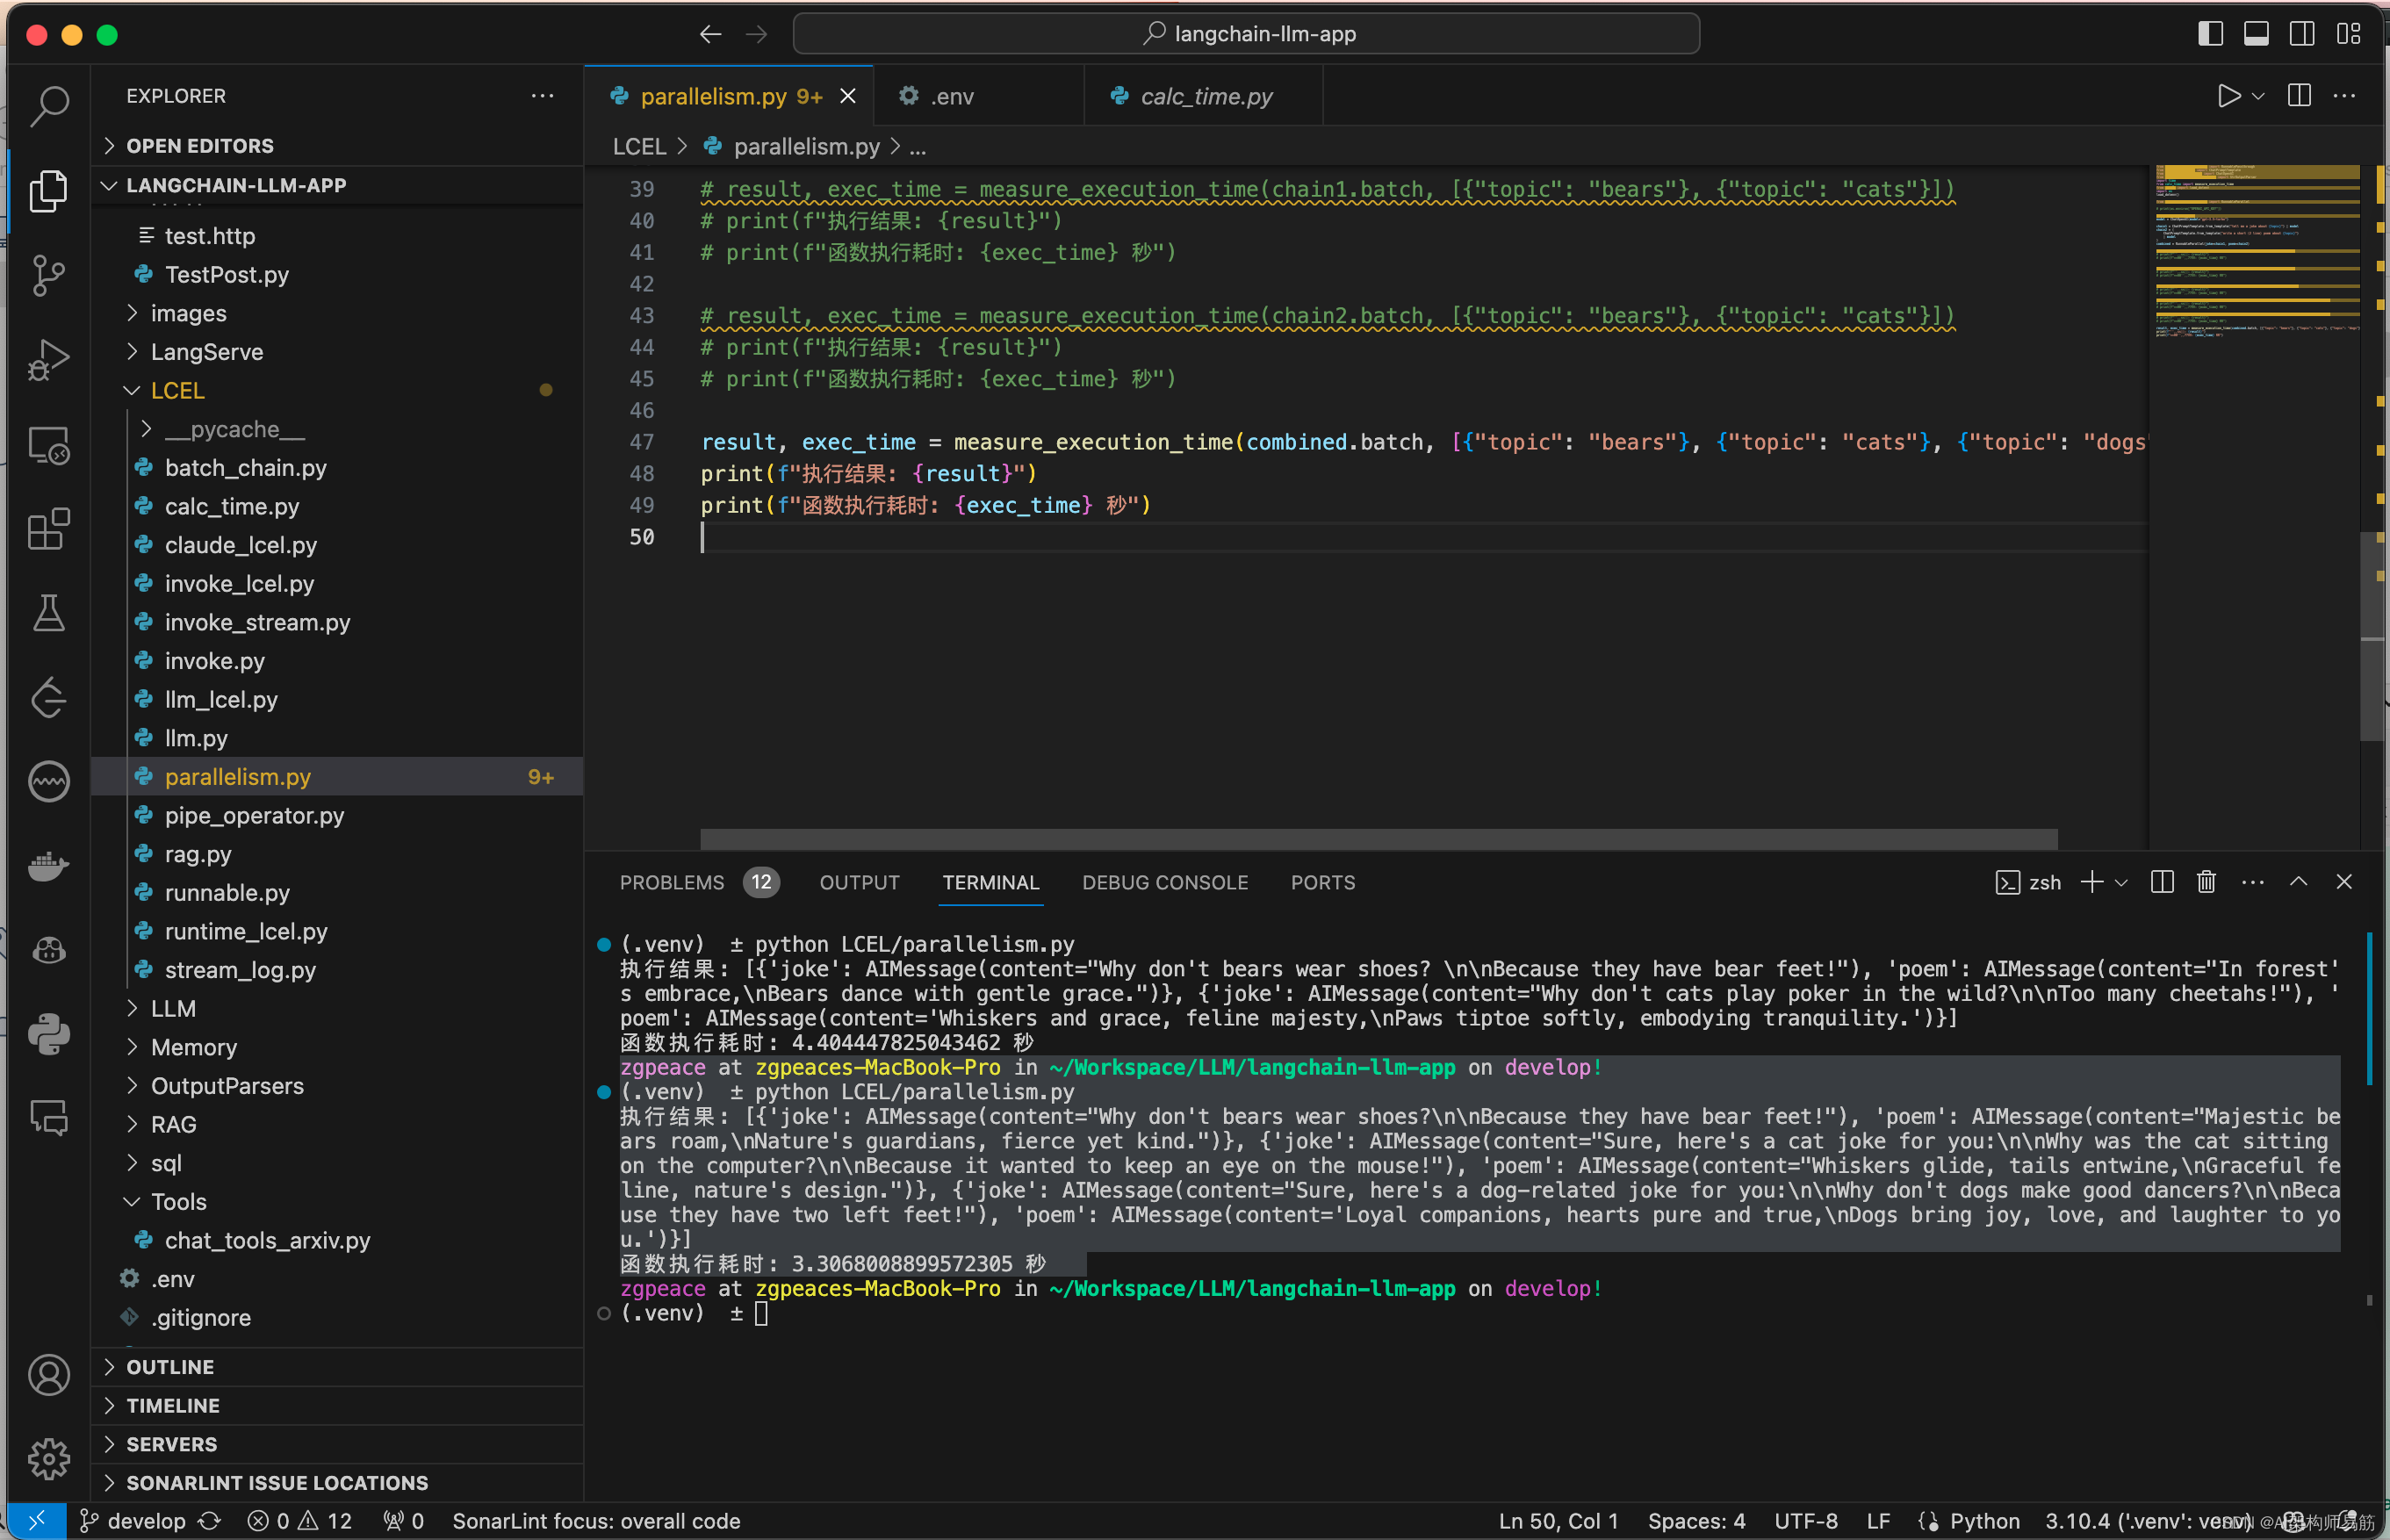Viewport: 2390px width, 1540px height.
Task: Open the DEBUG CONSOLE tab
Action: (1165, 882)
